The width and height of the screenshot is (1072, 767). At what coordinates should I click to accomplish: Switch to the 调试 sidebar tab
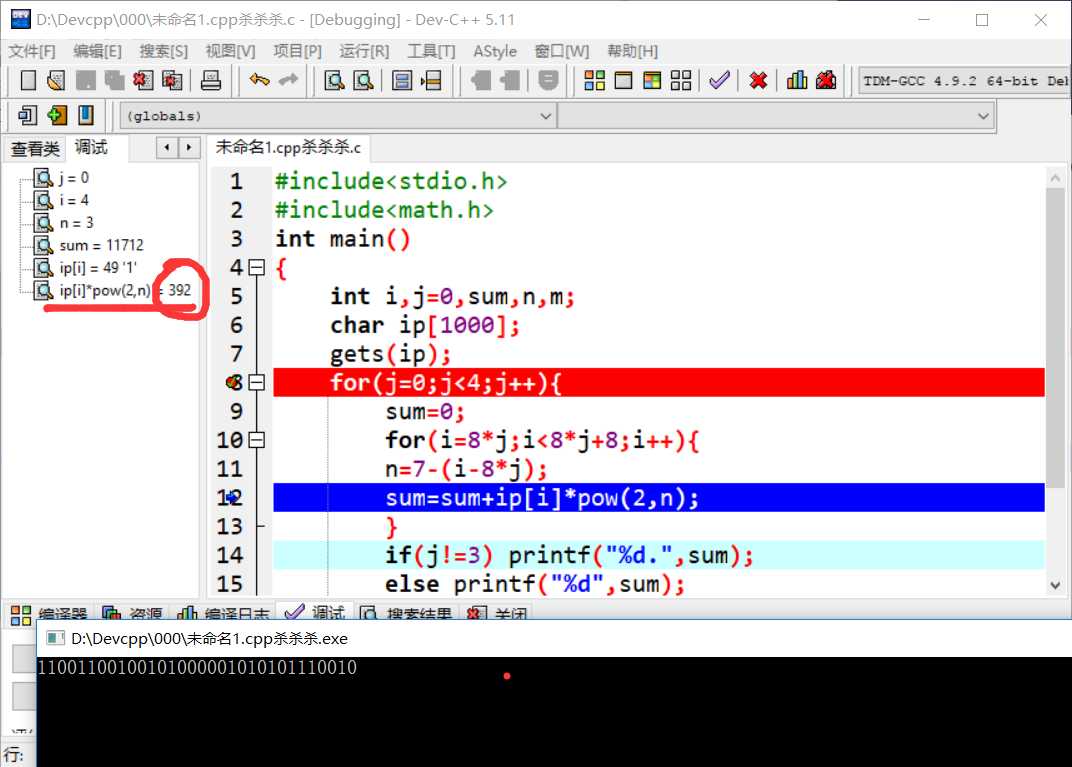pyautogui.click(x=91, y=148)
